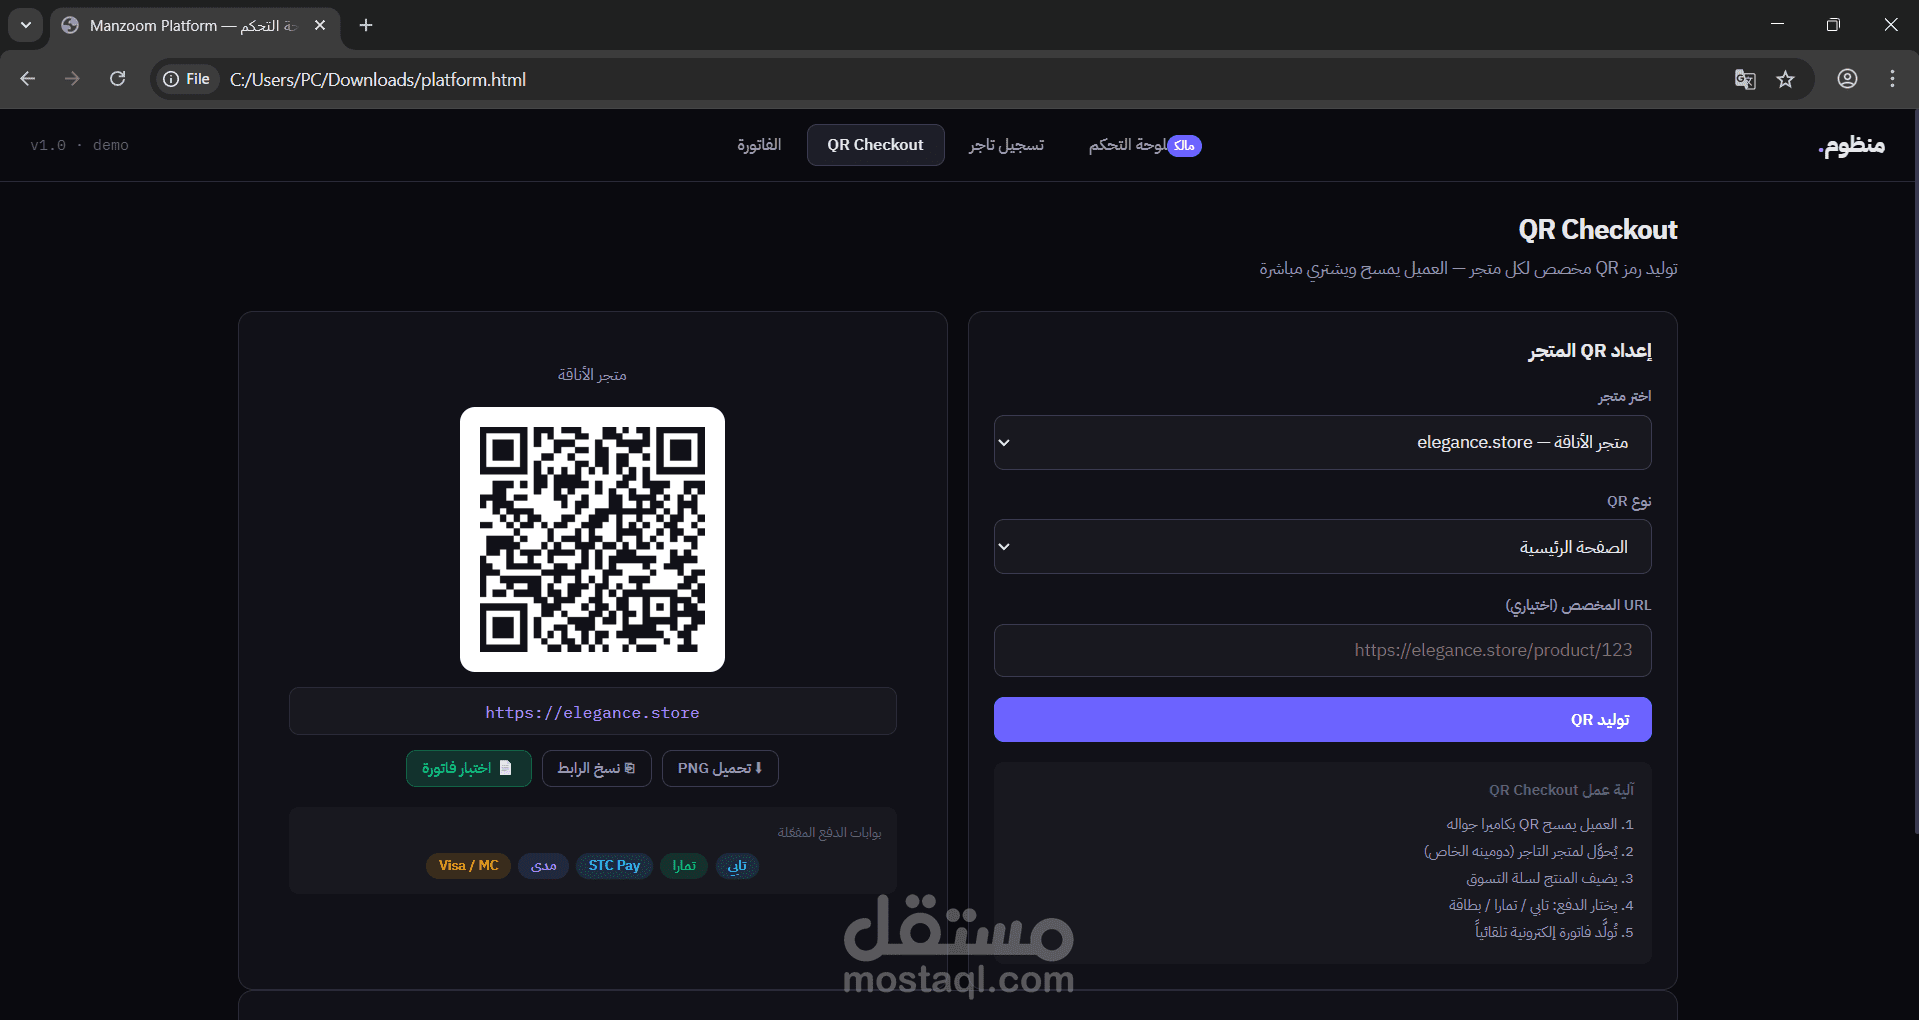Click the منظوم logo
The width and height of the screenshot is (1919, 1020).
coord(1851,145)
